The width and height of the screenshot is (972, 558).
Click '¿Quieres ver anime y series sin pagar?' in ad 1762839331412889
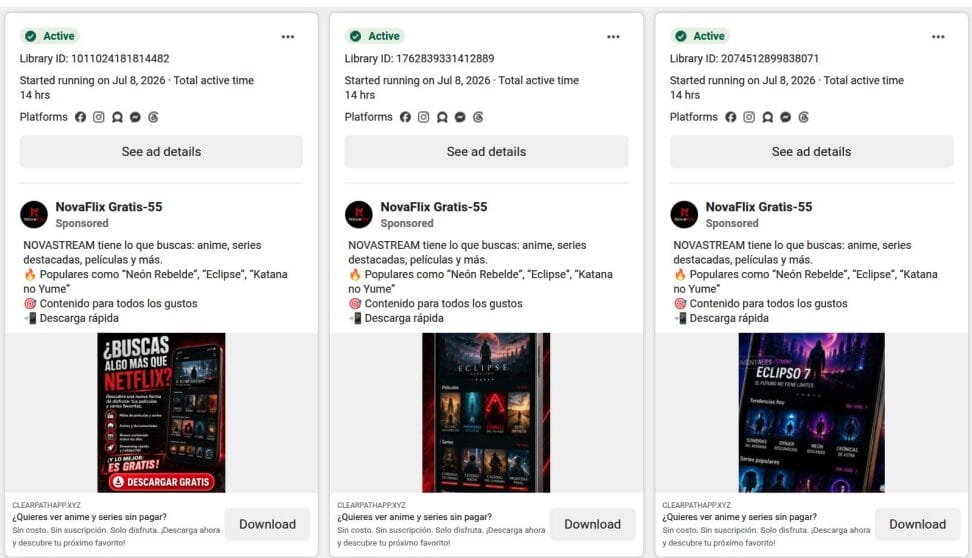point(414,516)
